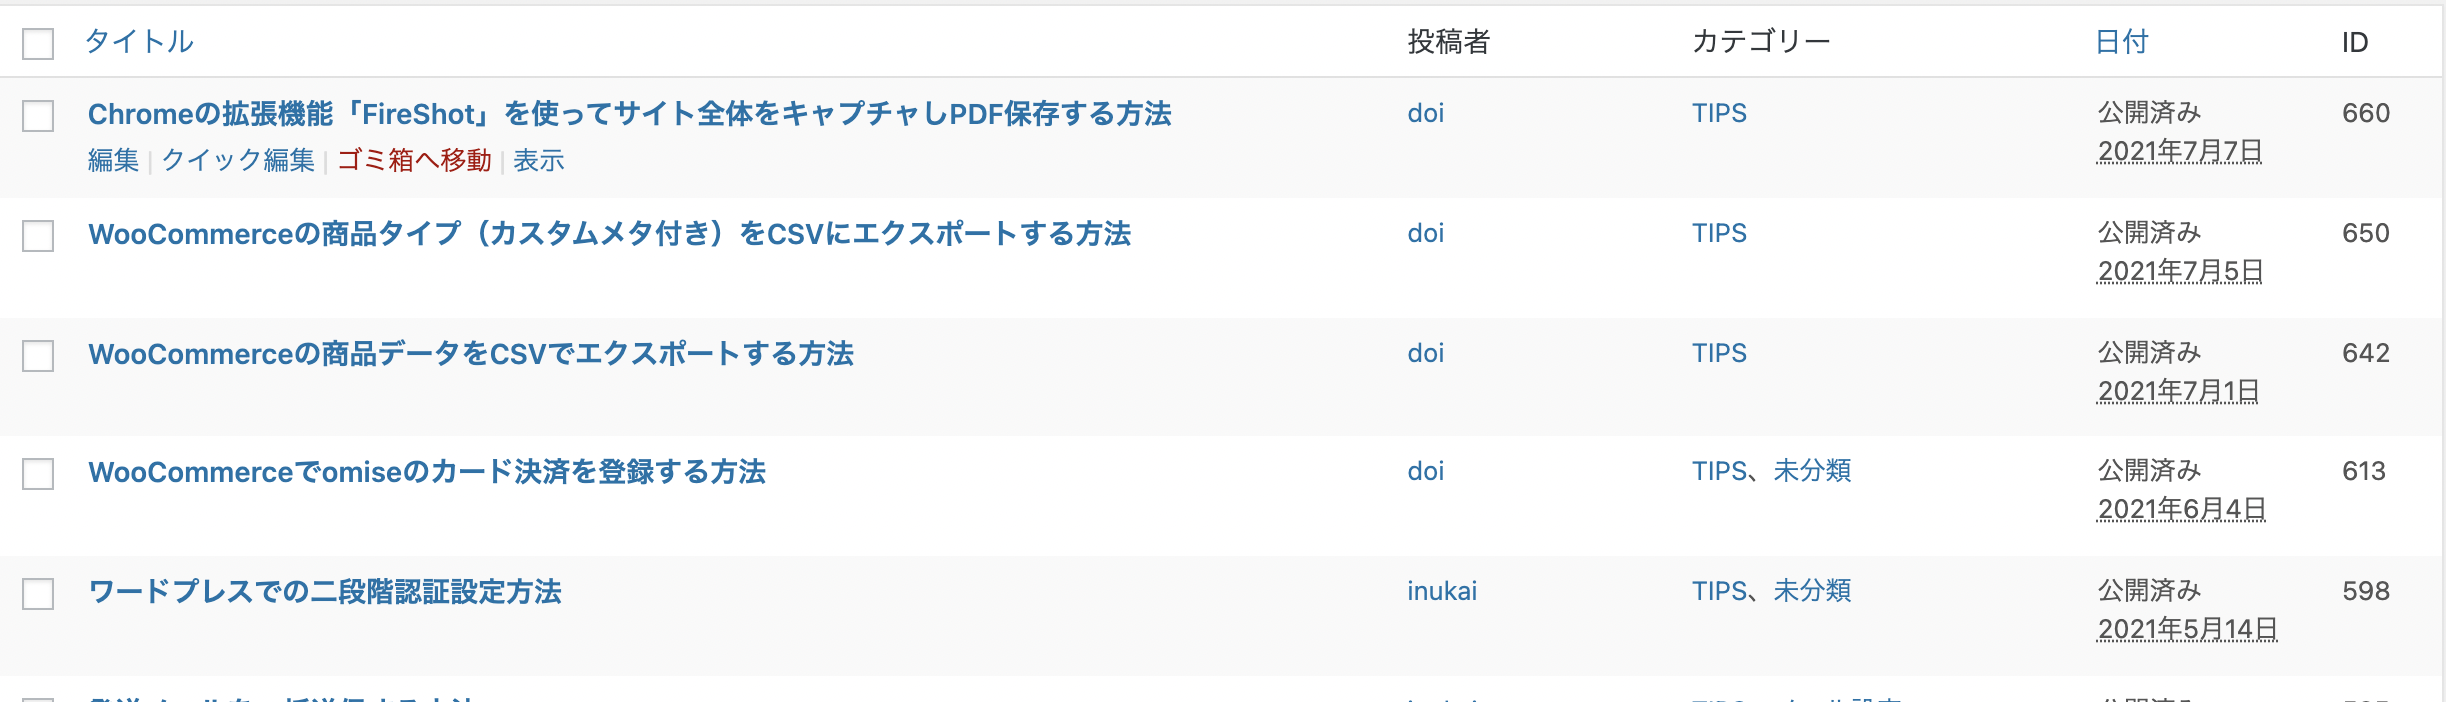Open WooCommerceの商品データ CSV export post

tap(470, 354)
